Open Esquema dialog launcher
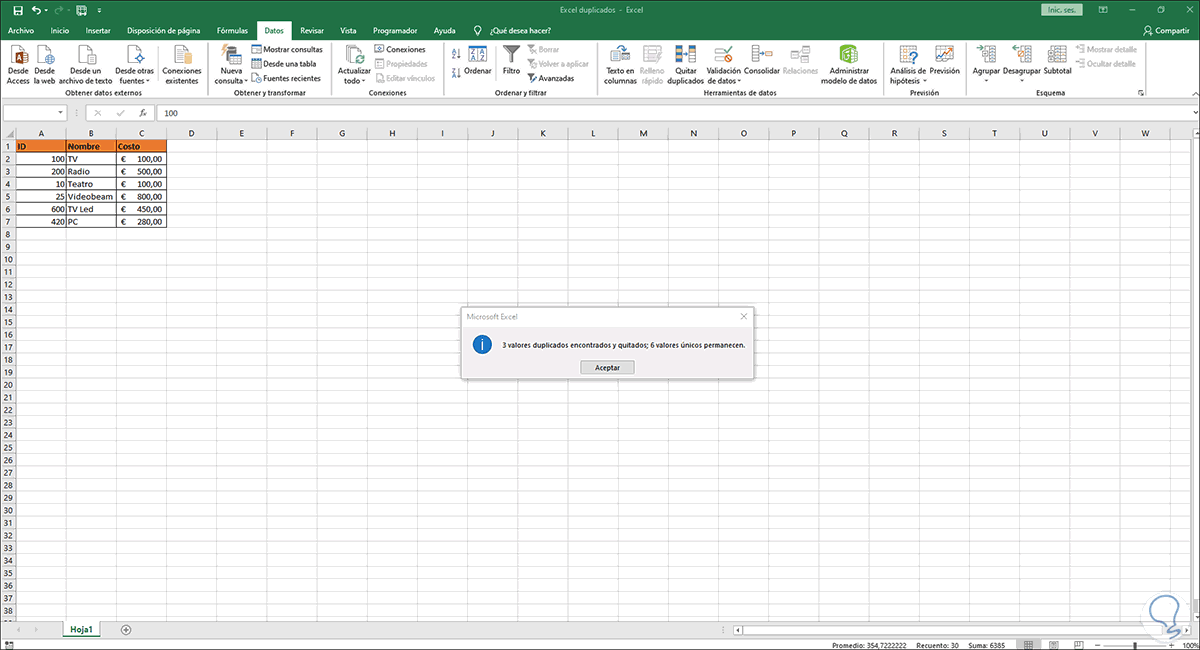Viewport: 1200px width, 650px height. (1140, 93)
